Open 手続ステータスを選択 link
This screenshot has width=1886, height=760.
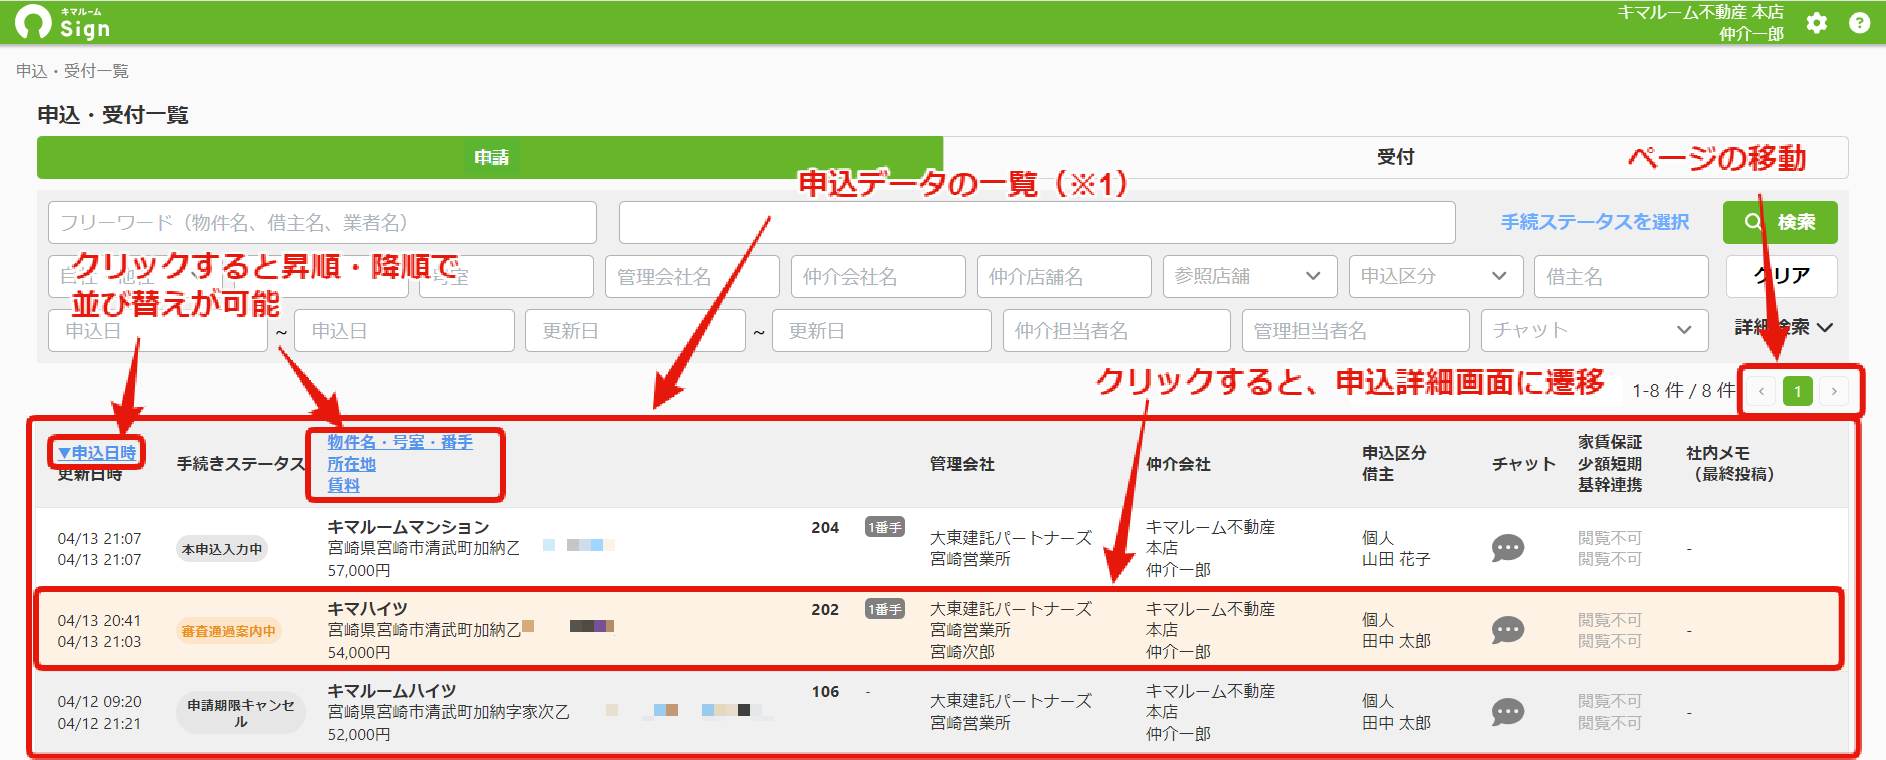click(x=1594, y=222)
